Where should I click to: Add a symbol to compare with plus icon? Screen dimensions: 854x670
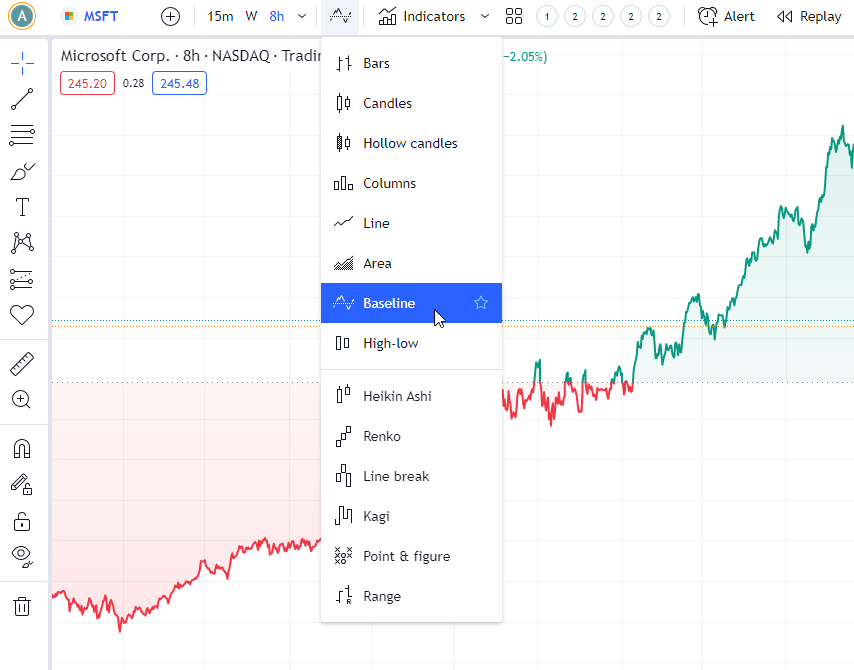170,16
